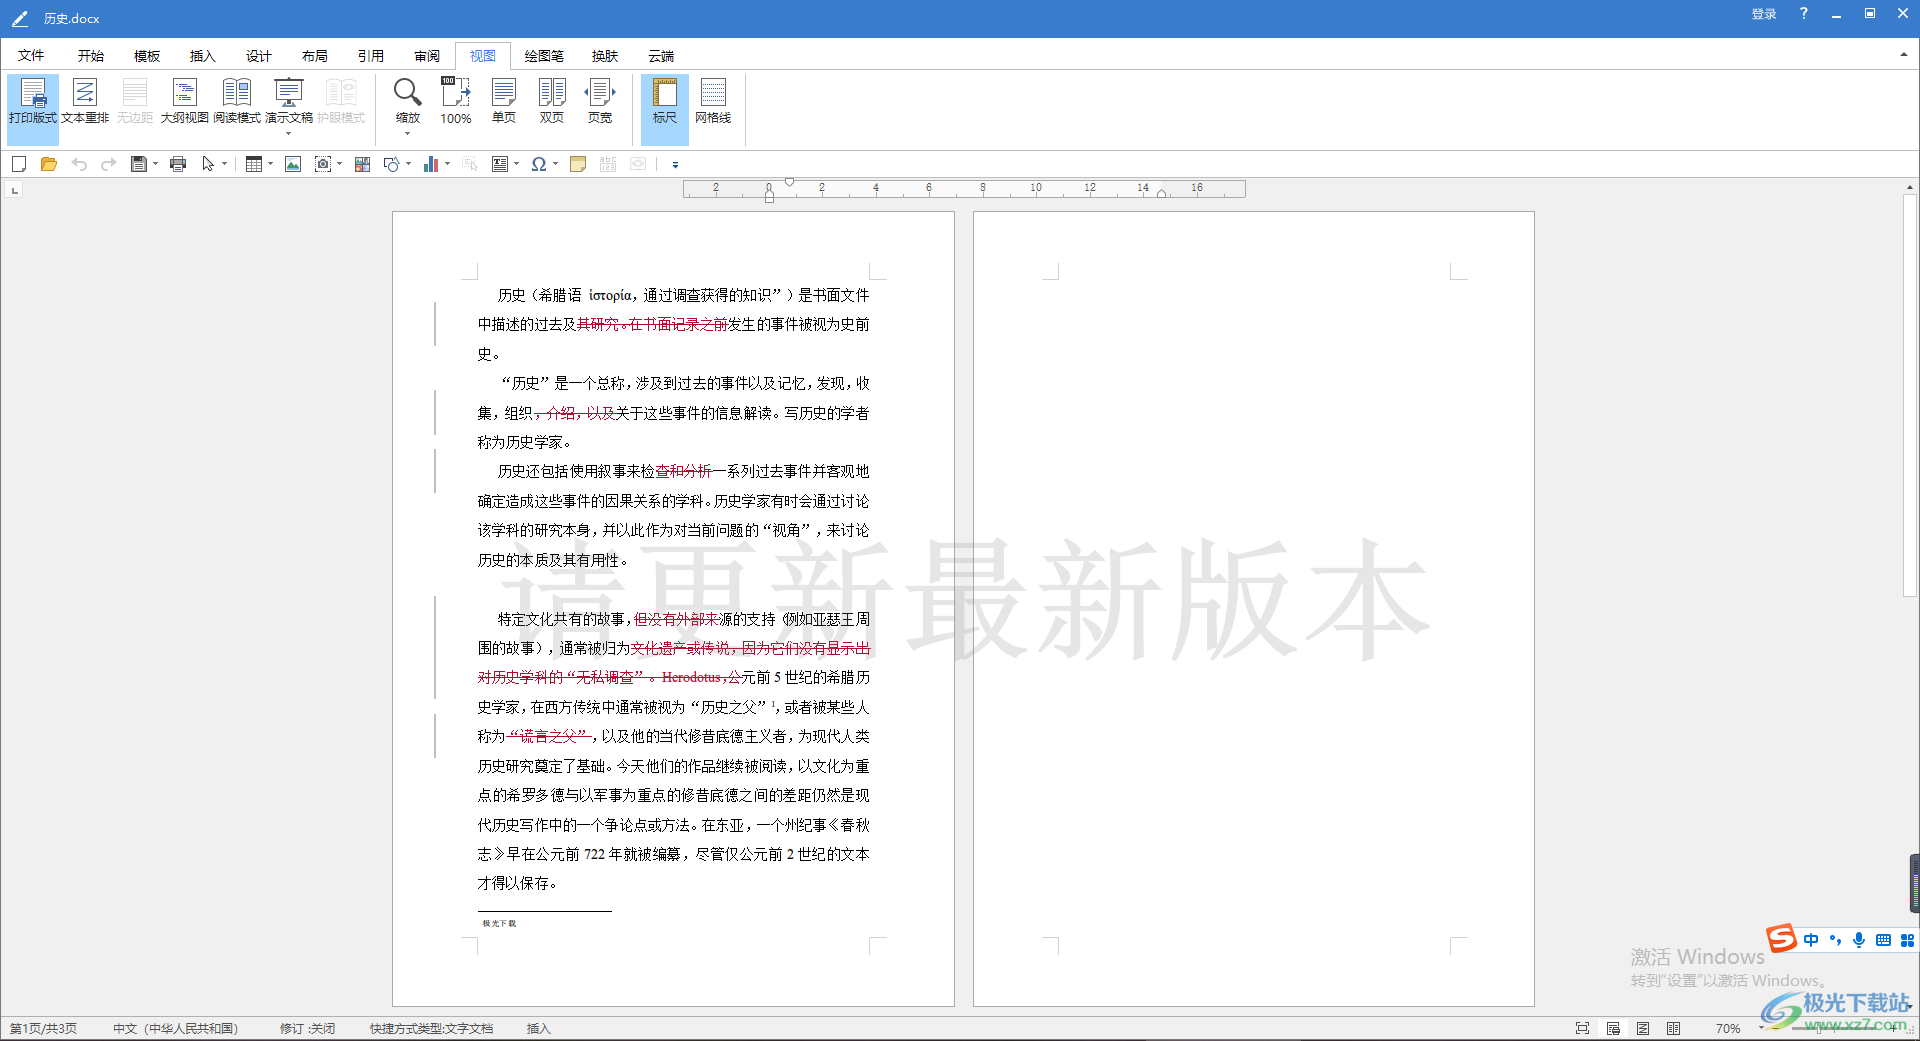Viewport: 1920px width, 1041px height.
Task: Expand the shapes dropdown arrow
Action: (x=409, y=164)
